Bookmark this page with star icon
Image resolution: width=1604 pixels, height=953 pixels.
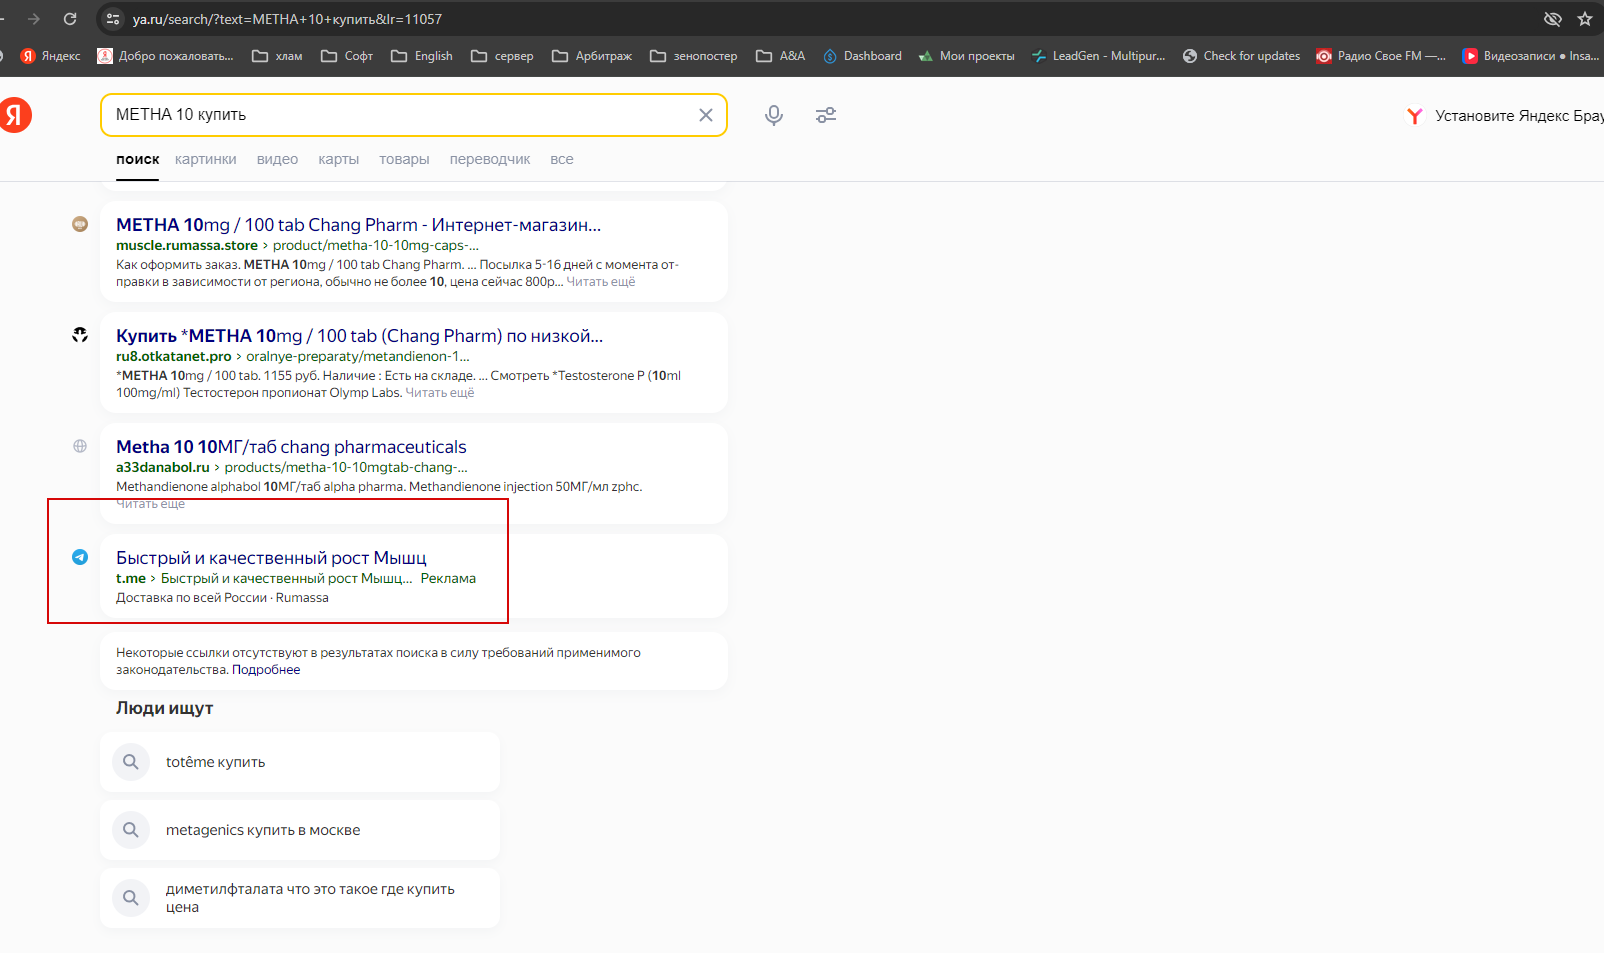tap(1584, 19)
